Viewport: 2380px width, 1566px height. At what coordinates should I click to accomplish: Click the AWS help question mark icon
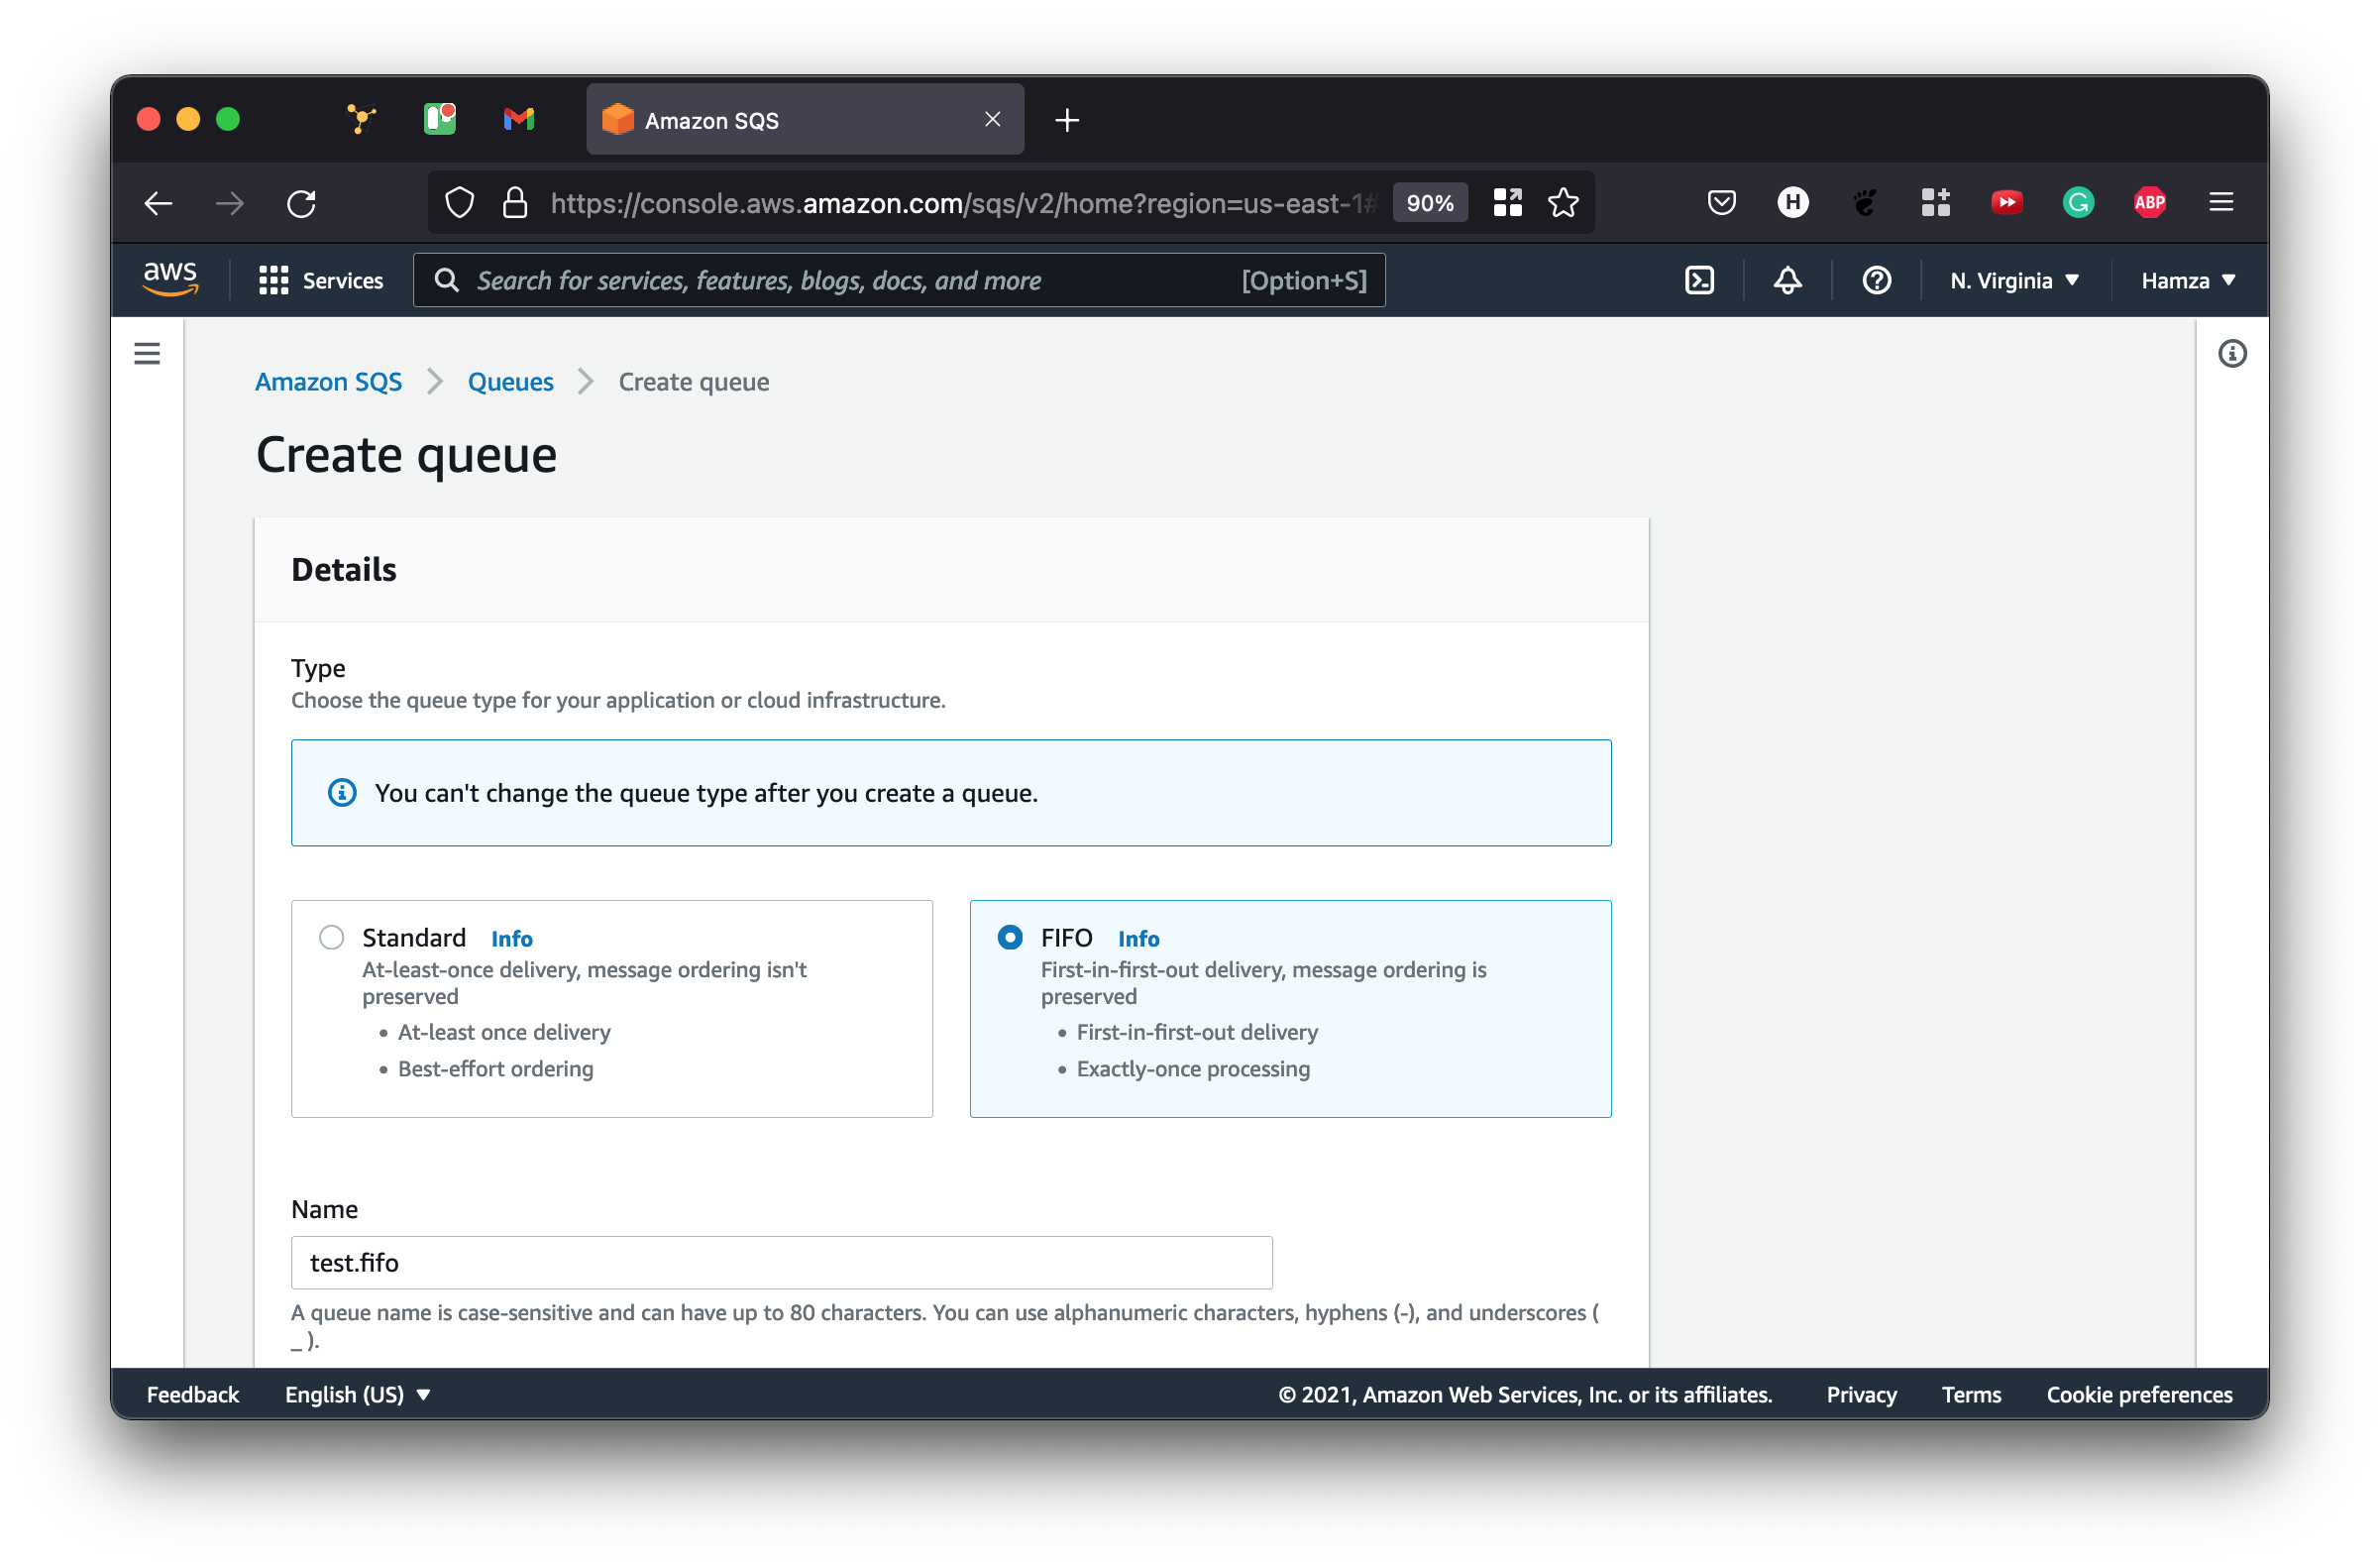1876,281
